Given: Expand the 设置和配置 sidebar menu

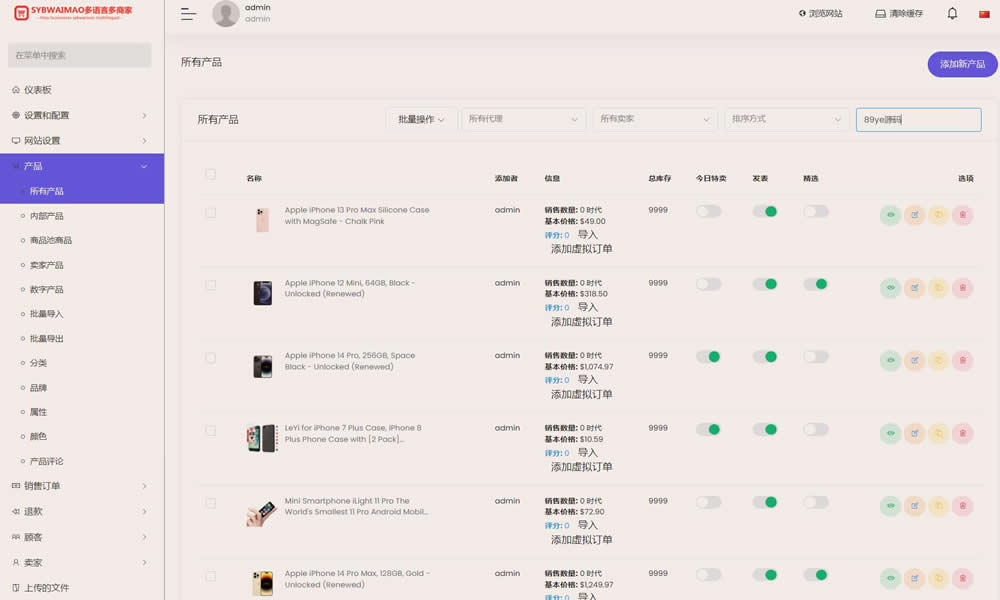Looking at the screenshot, I should pos(80,115).
